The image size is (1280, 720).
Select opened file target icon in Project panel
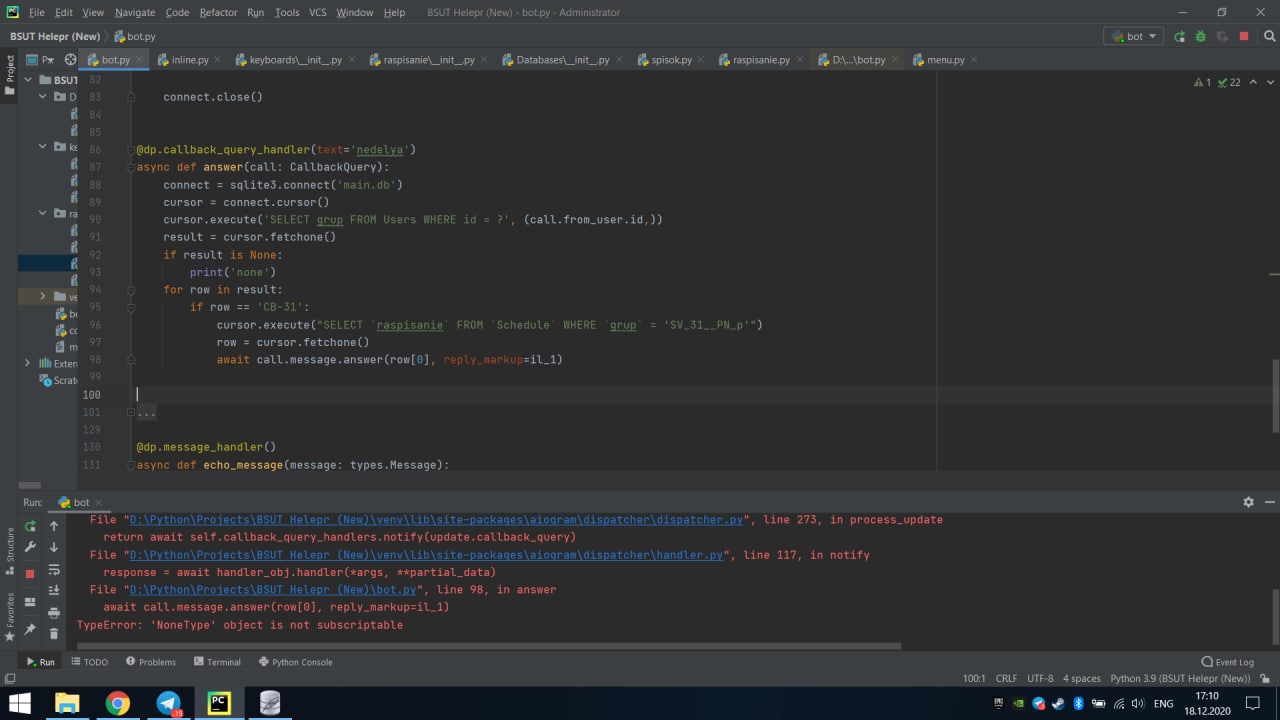tap(69, 60)
